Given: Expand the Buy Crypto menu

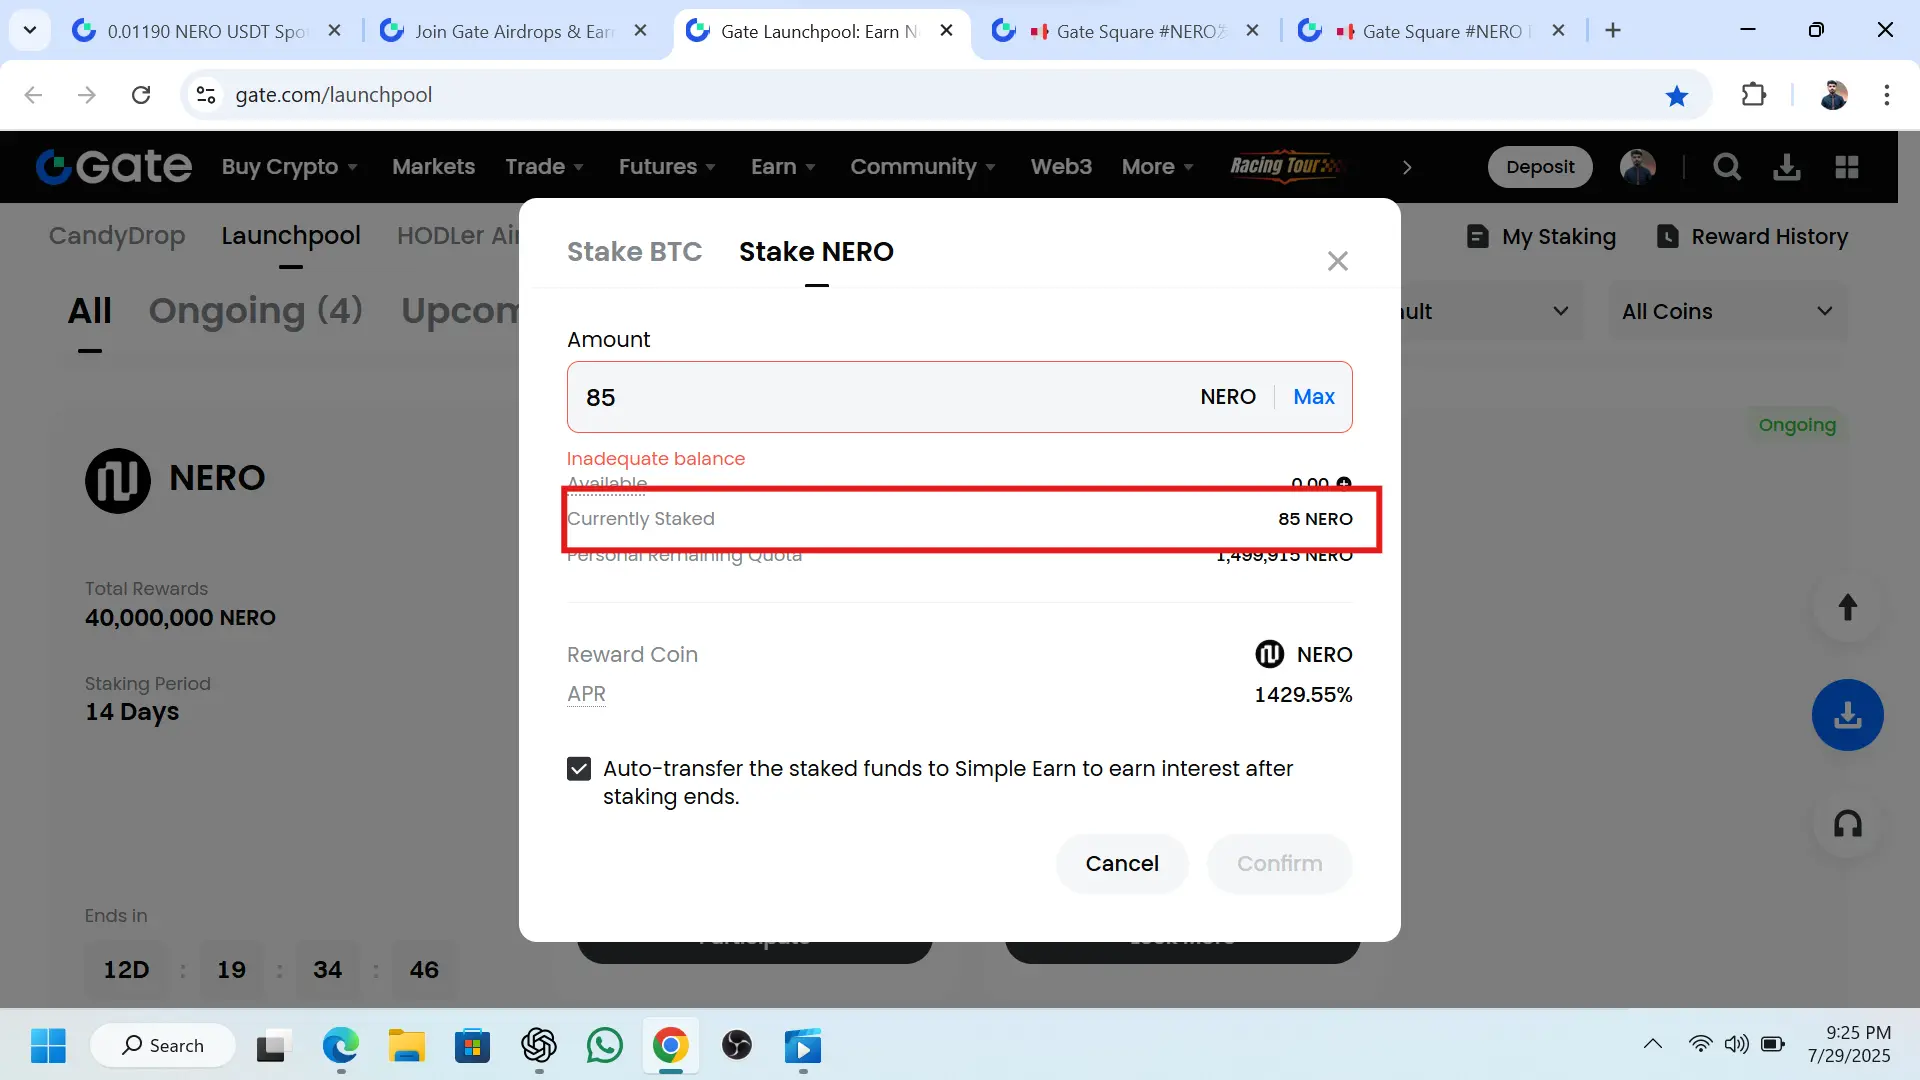Looking at the screenshot, I should click(289, 167).
